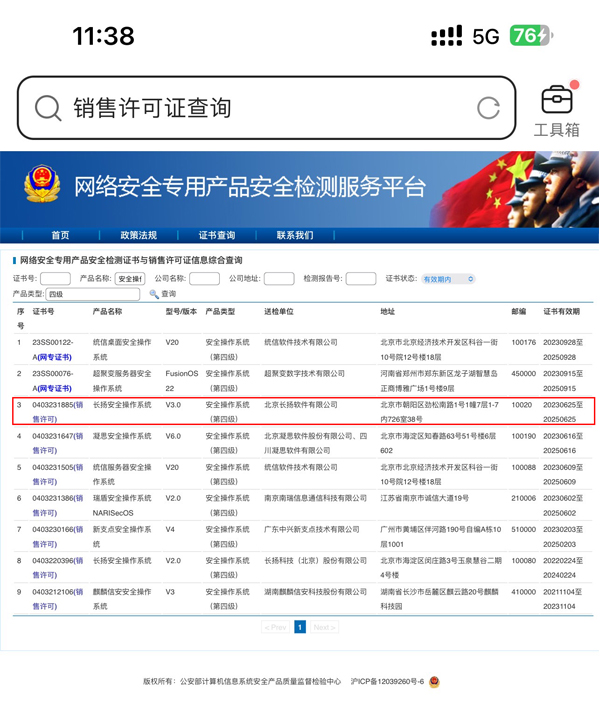The height and width of the screenshot is (721, 600).
Task: Tap the search magnifier icon in address bar
Action: pos(48,108)
